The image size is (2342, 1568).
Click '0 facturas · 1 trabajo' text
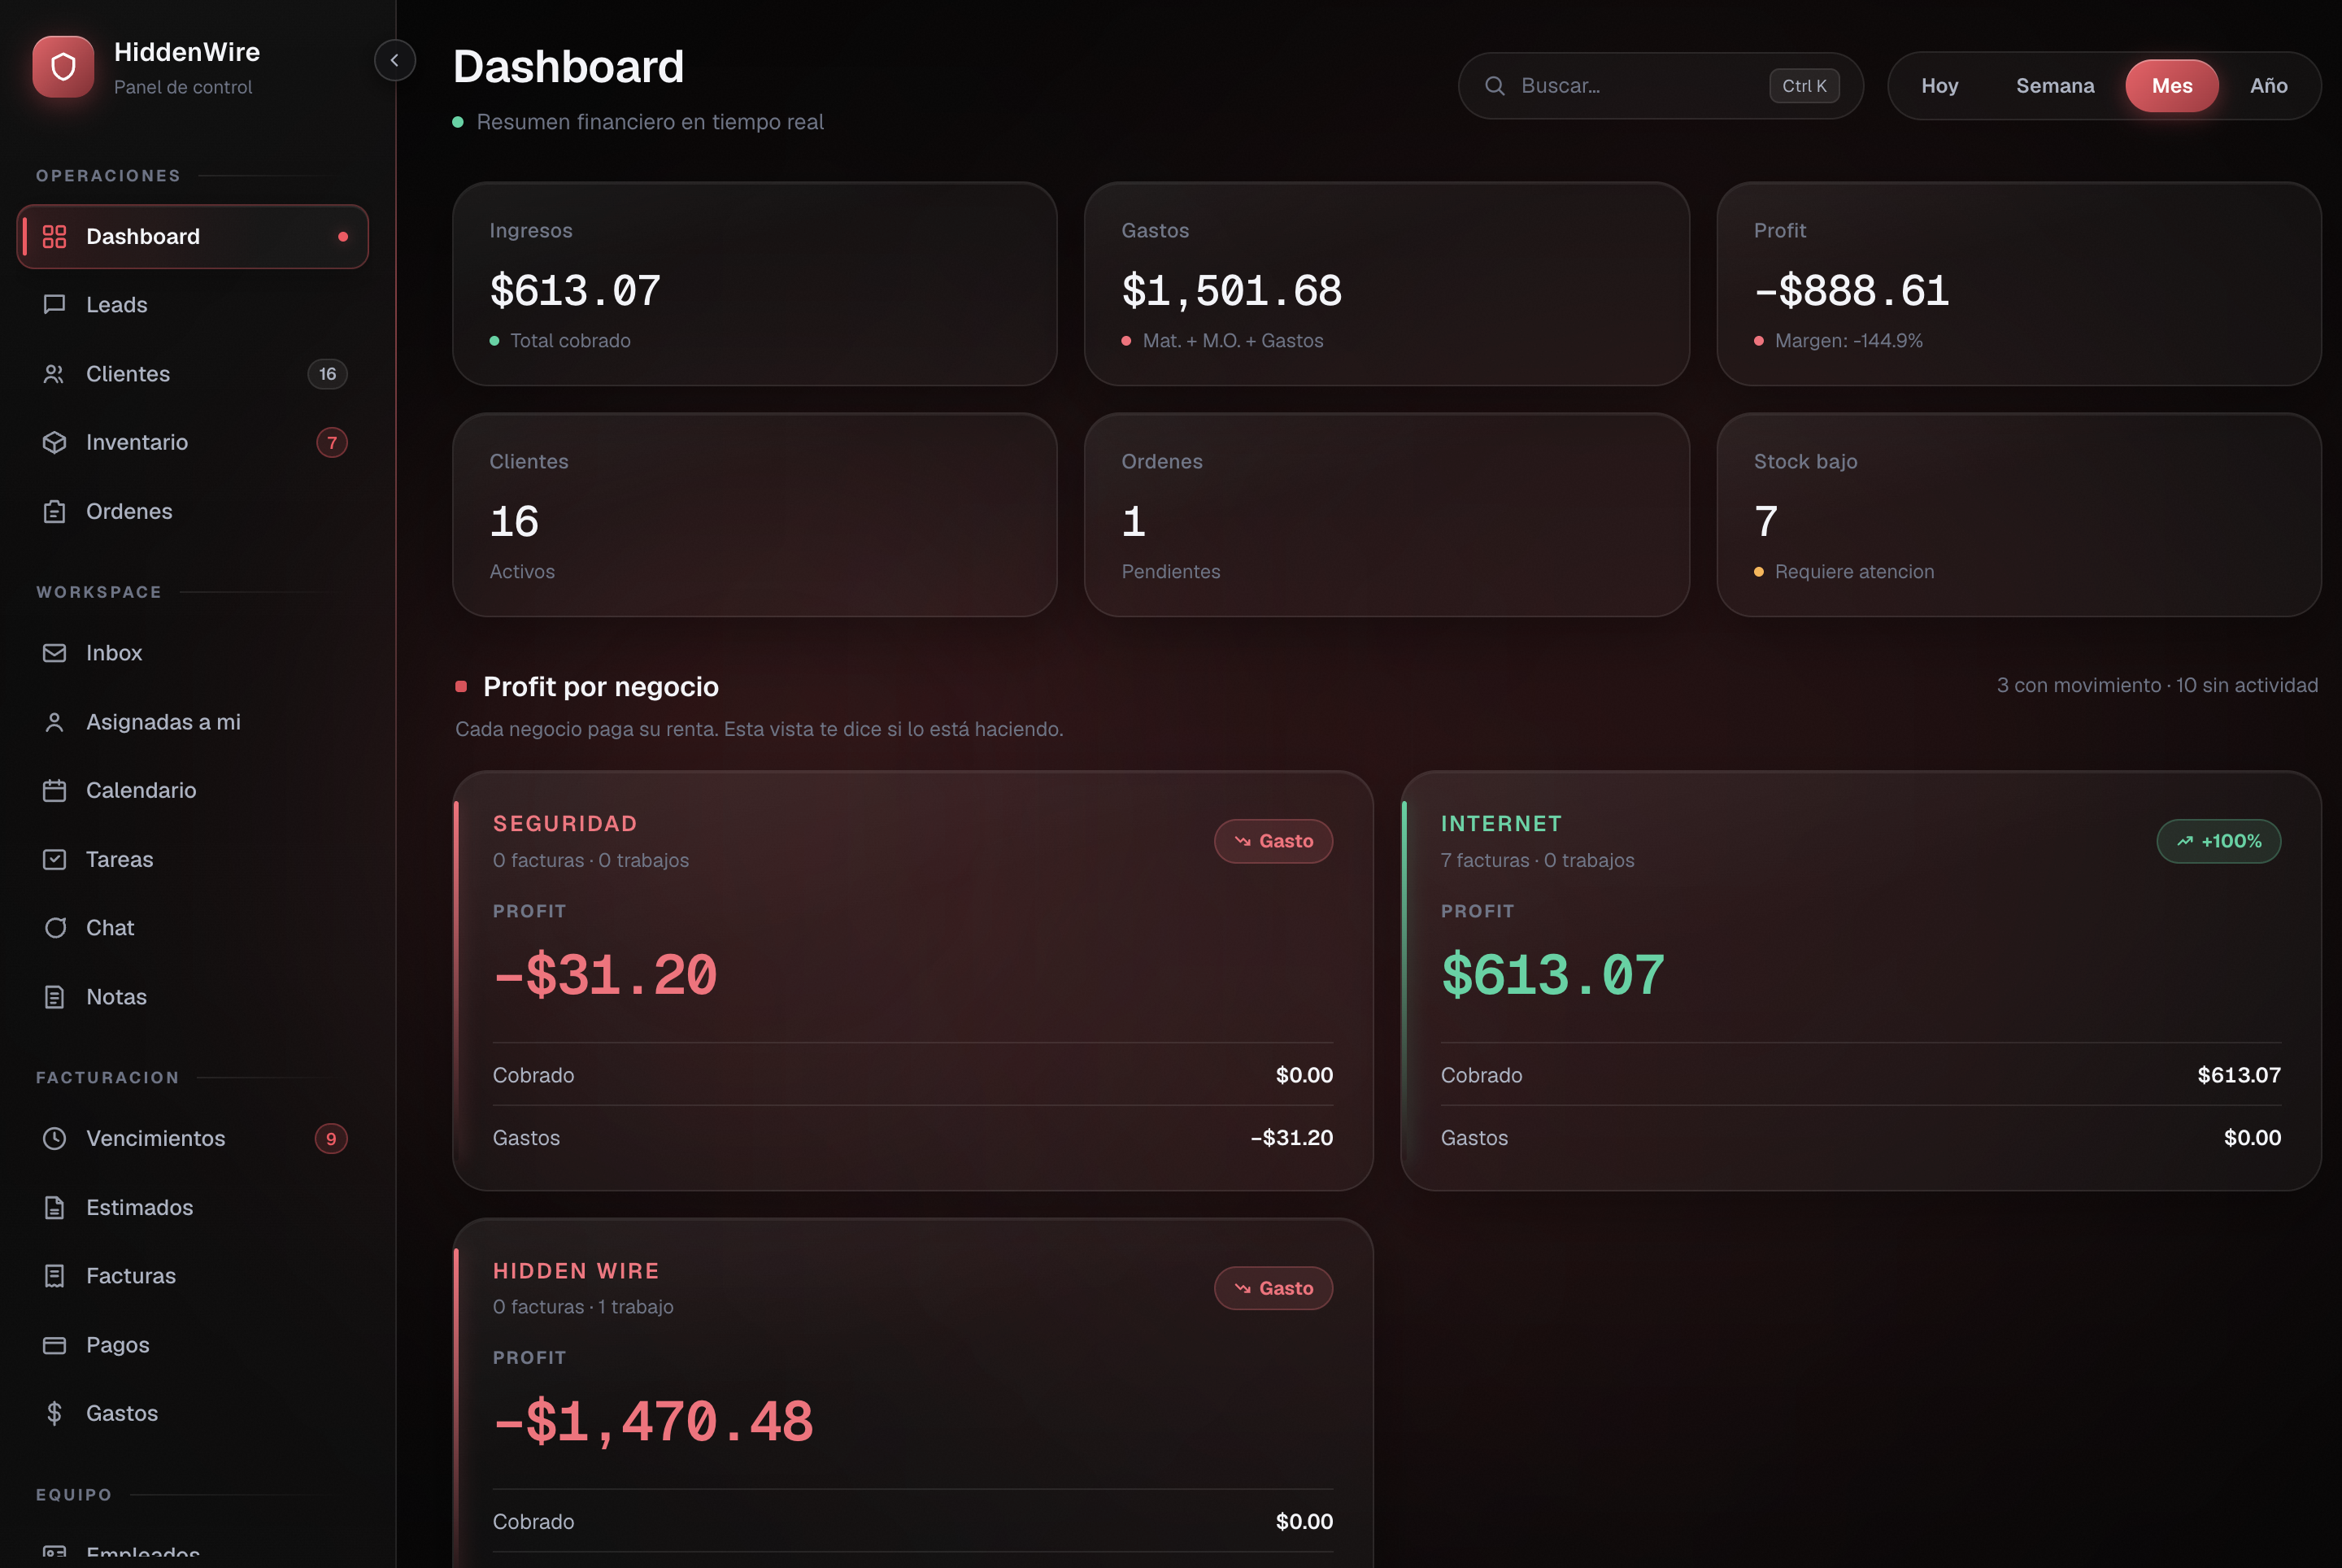tap(583, 1307)
